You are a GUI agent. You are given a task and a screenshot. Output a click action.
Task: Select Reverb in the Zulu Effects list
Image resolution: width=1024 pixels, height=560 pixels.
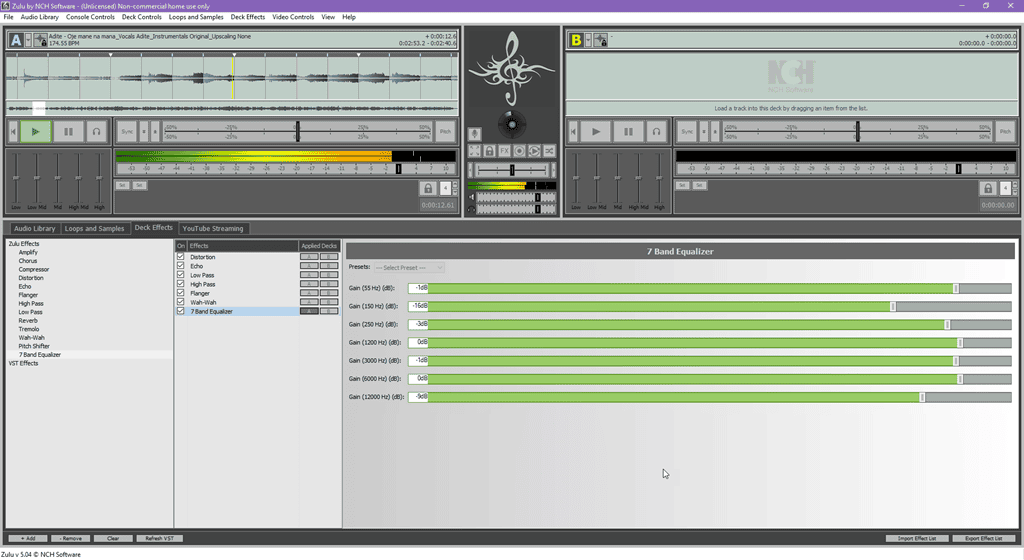pyautogui.click(x=28, y=321)
